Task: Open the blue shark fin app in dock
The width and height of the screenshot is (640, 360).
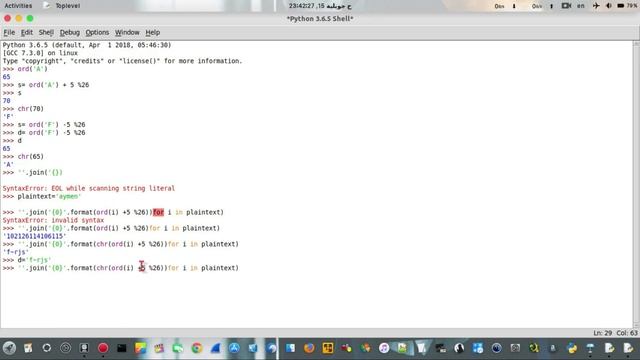Action: pos(216,348)
